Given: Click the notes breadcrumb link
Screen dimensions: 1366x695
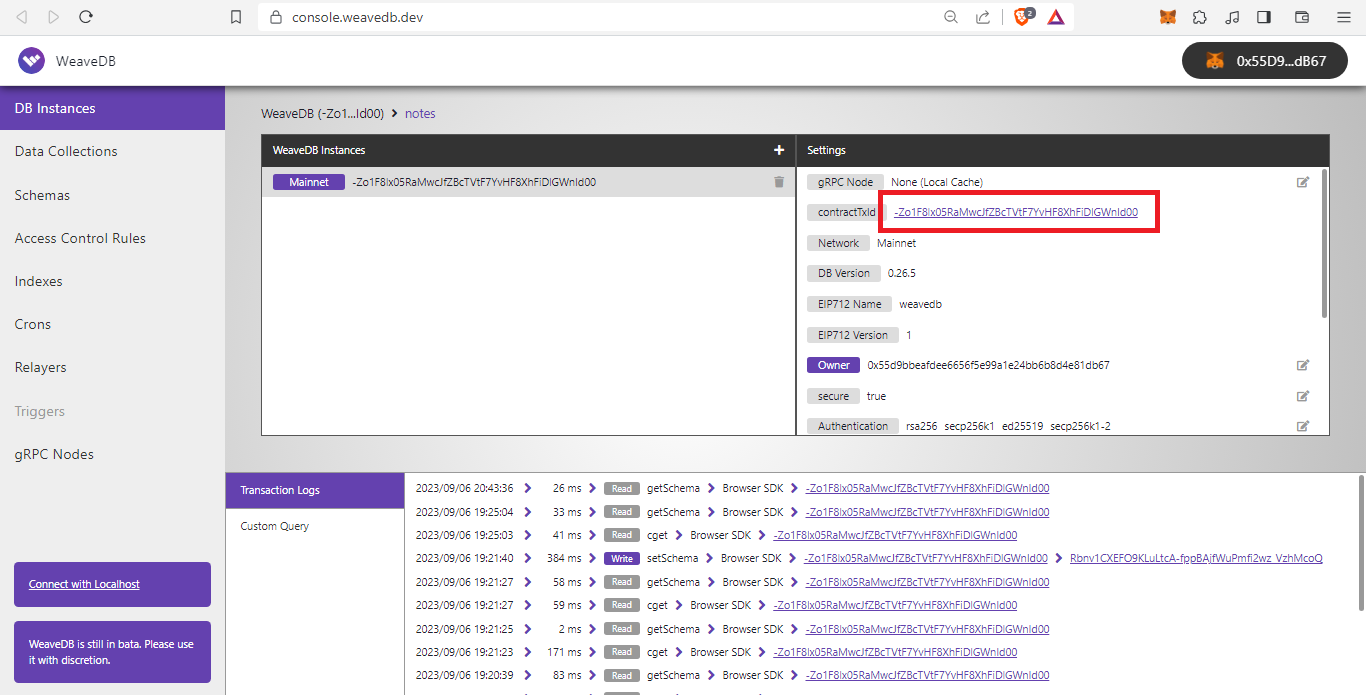Looking at the screenshot, I should click(x=420, y=114).
